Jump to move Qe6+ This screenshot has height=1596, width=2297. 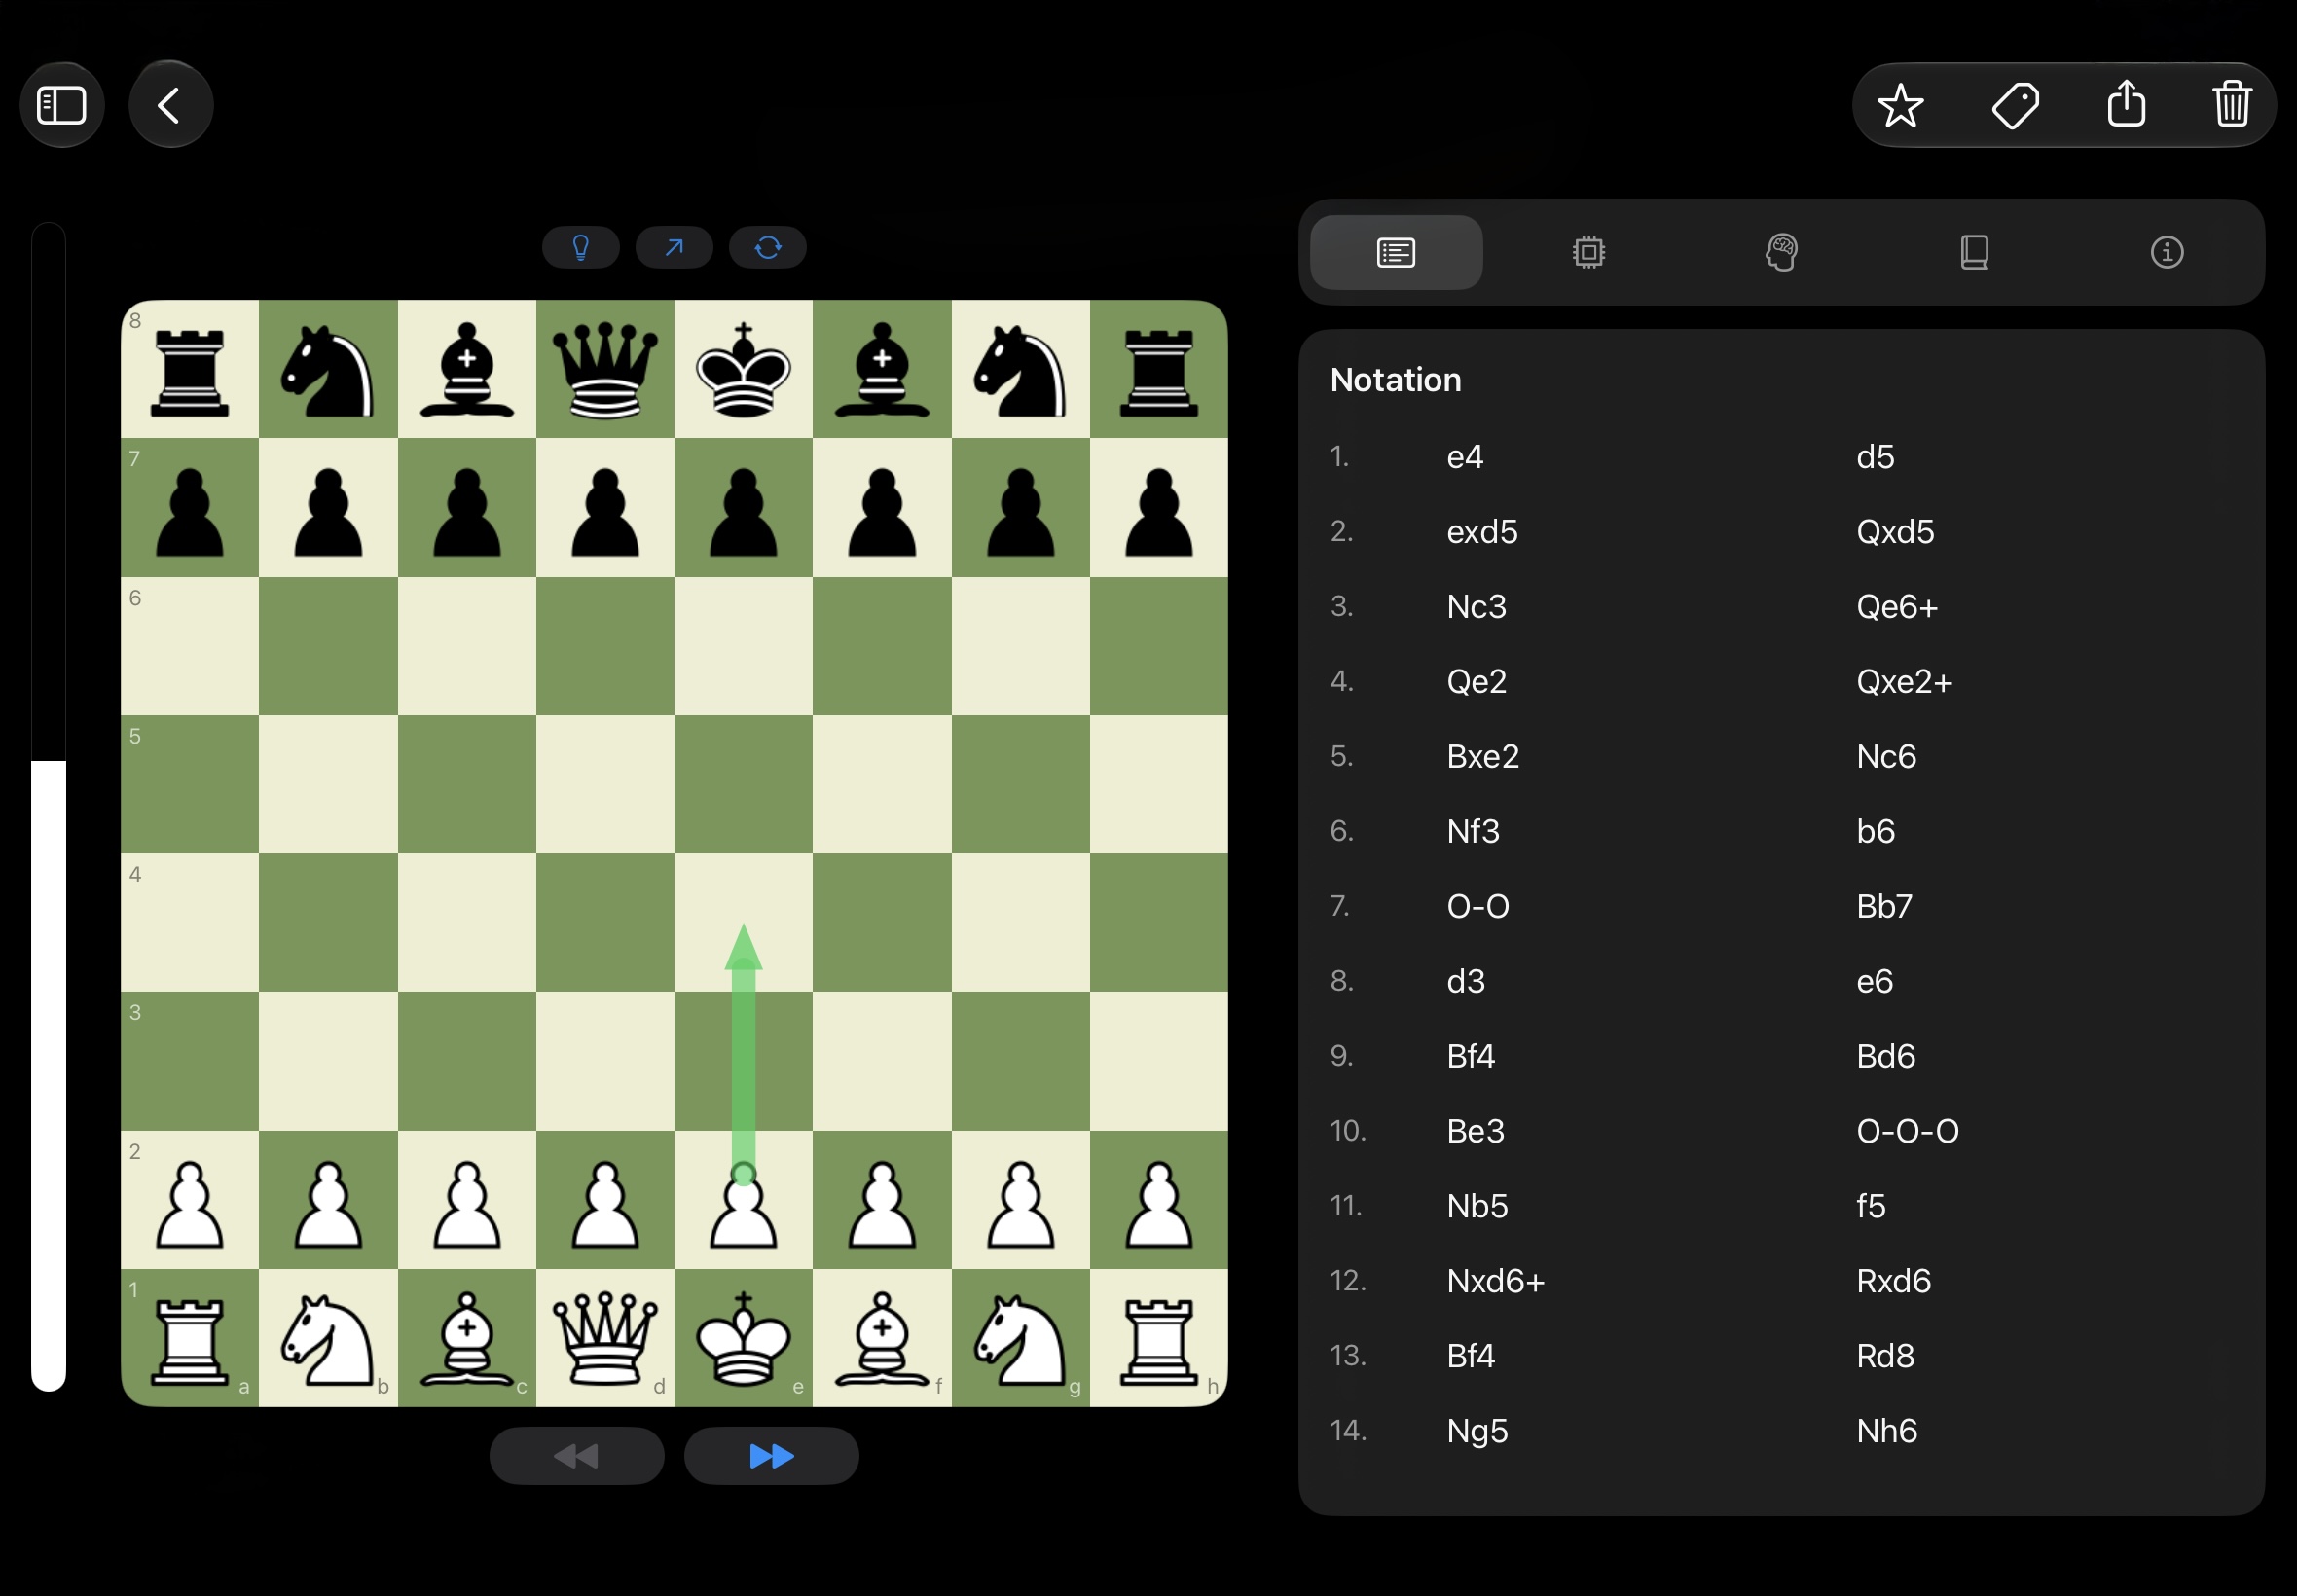(1897, 607)
